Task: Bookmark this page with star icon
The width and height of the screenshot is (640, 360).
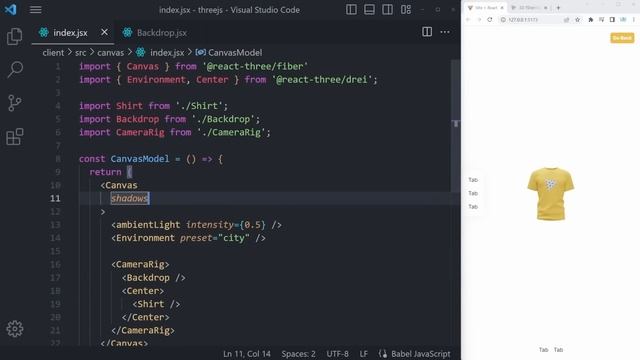Action: 578,20
